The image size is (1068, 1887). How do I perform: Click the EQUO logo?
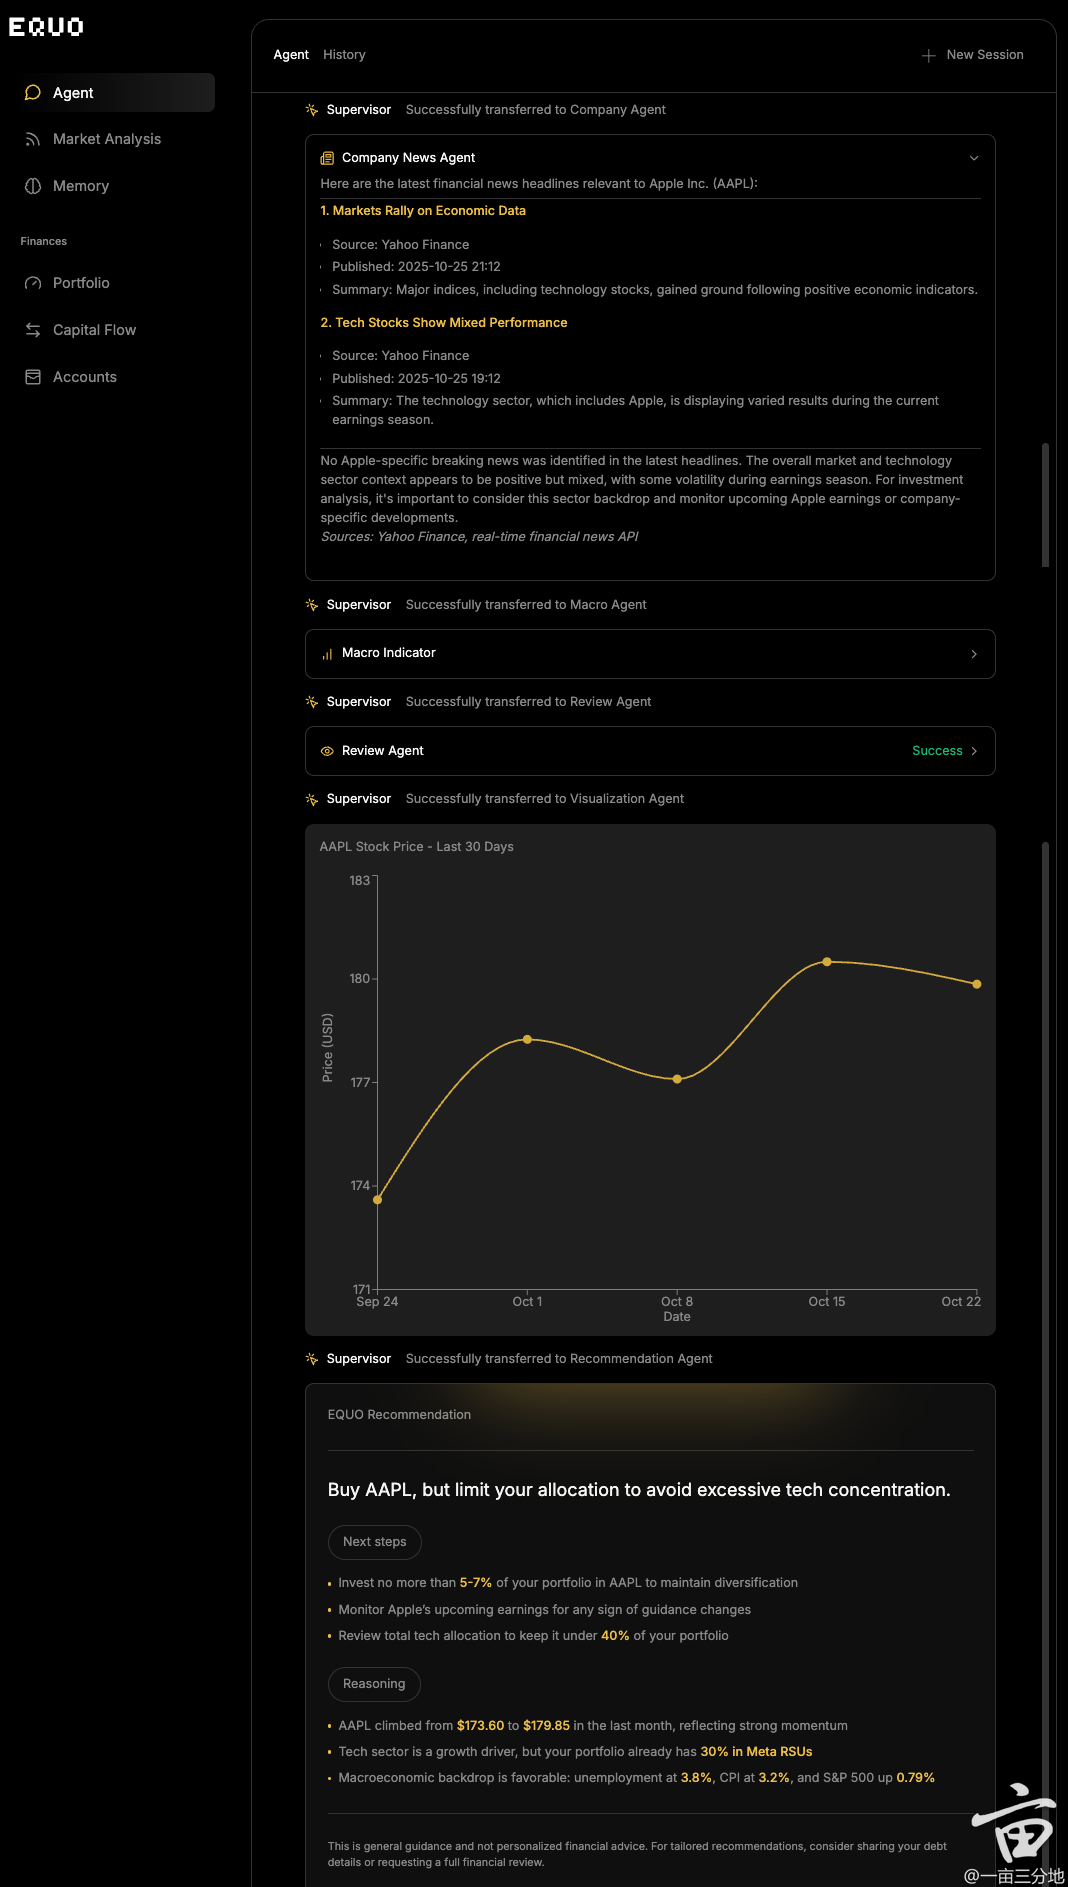[x=46, y=27]
